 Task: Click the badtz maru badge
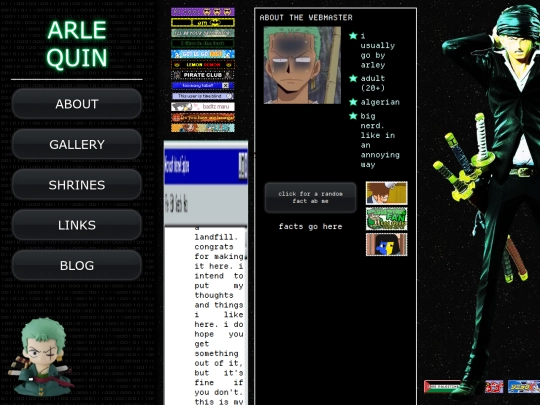tap(203, 107)
